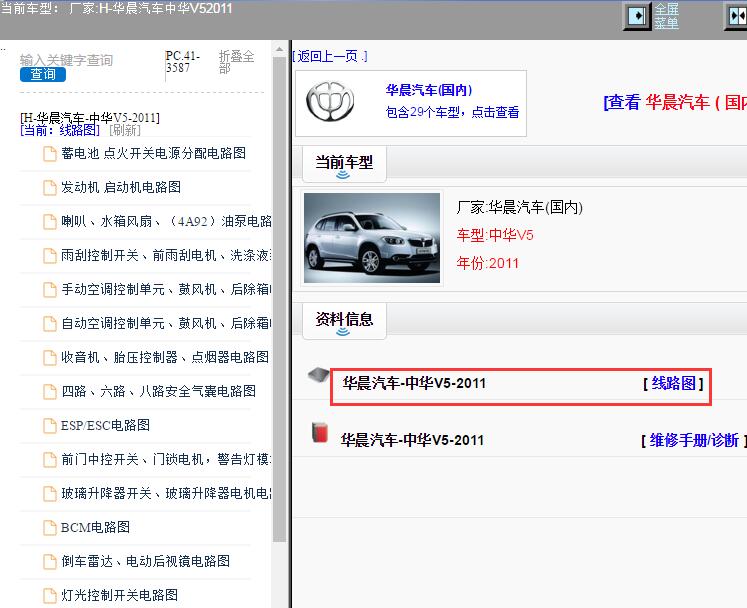Click document icon beside 雨刮控制开关 entry
This screenshot has width=747, height=608.
pyautogui.click(x=50, y=255)
